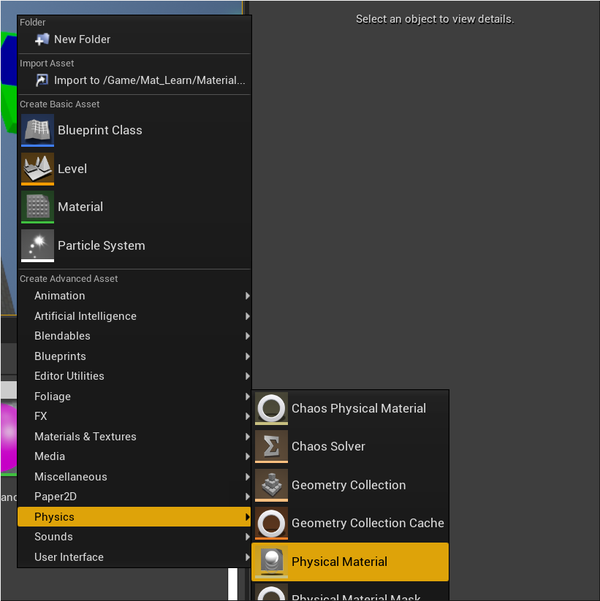This screenshot has height=601, width=600.
Task: Click the Chaos Physical Material ring icon
Action: [271, 408]
